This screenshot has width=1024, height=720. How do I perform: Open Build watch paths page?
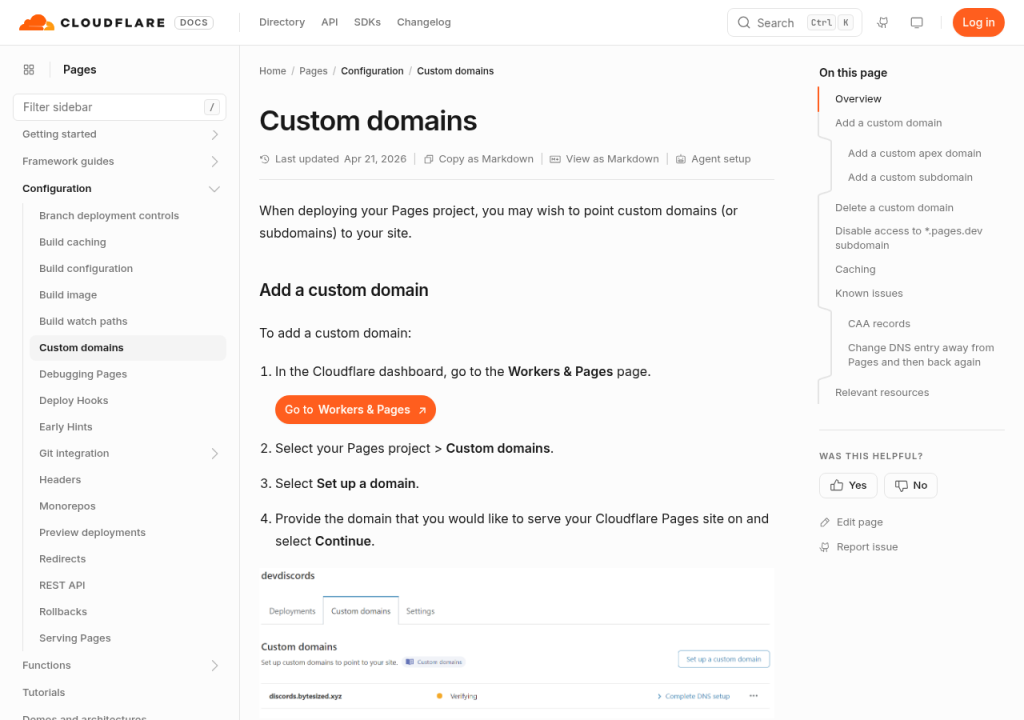coord(83,321)
